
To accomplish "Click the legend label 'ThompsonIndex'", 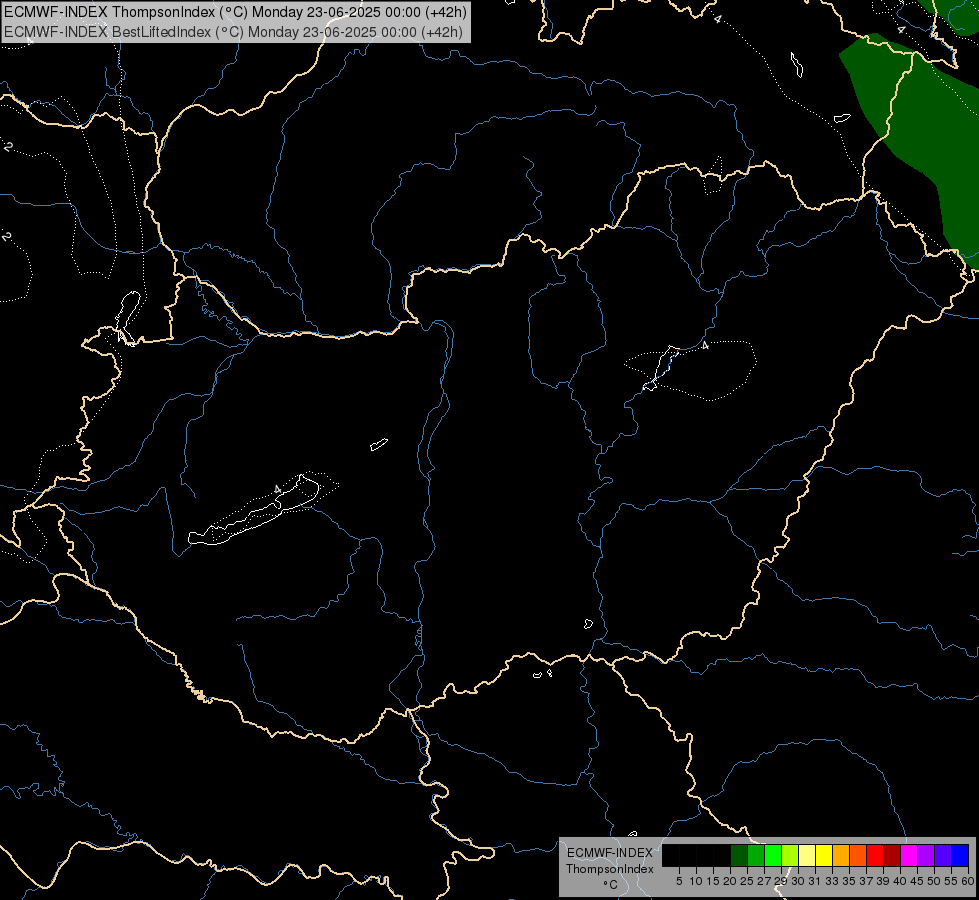I will [609, 869].
